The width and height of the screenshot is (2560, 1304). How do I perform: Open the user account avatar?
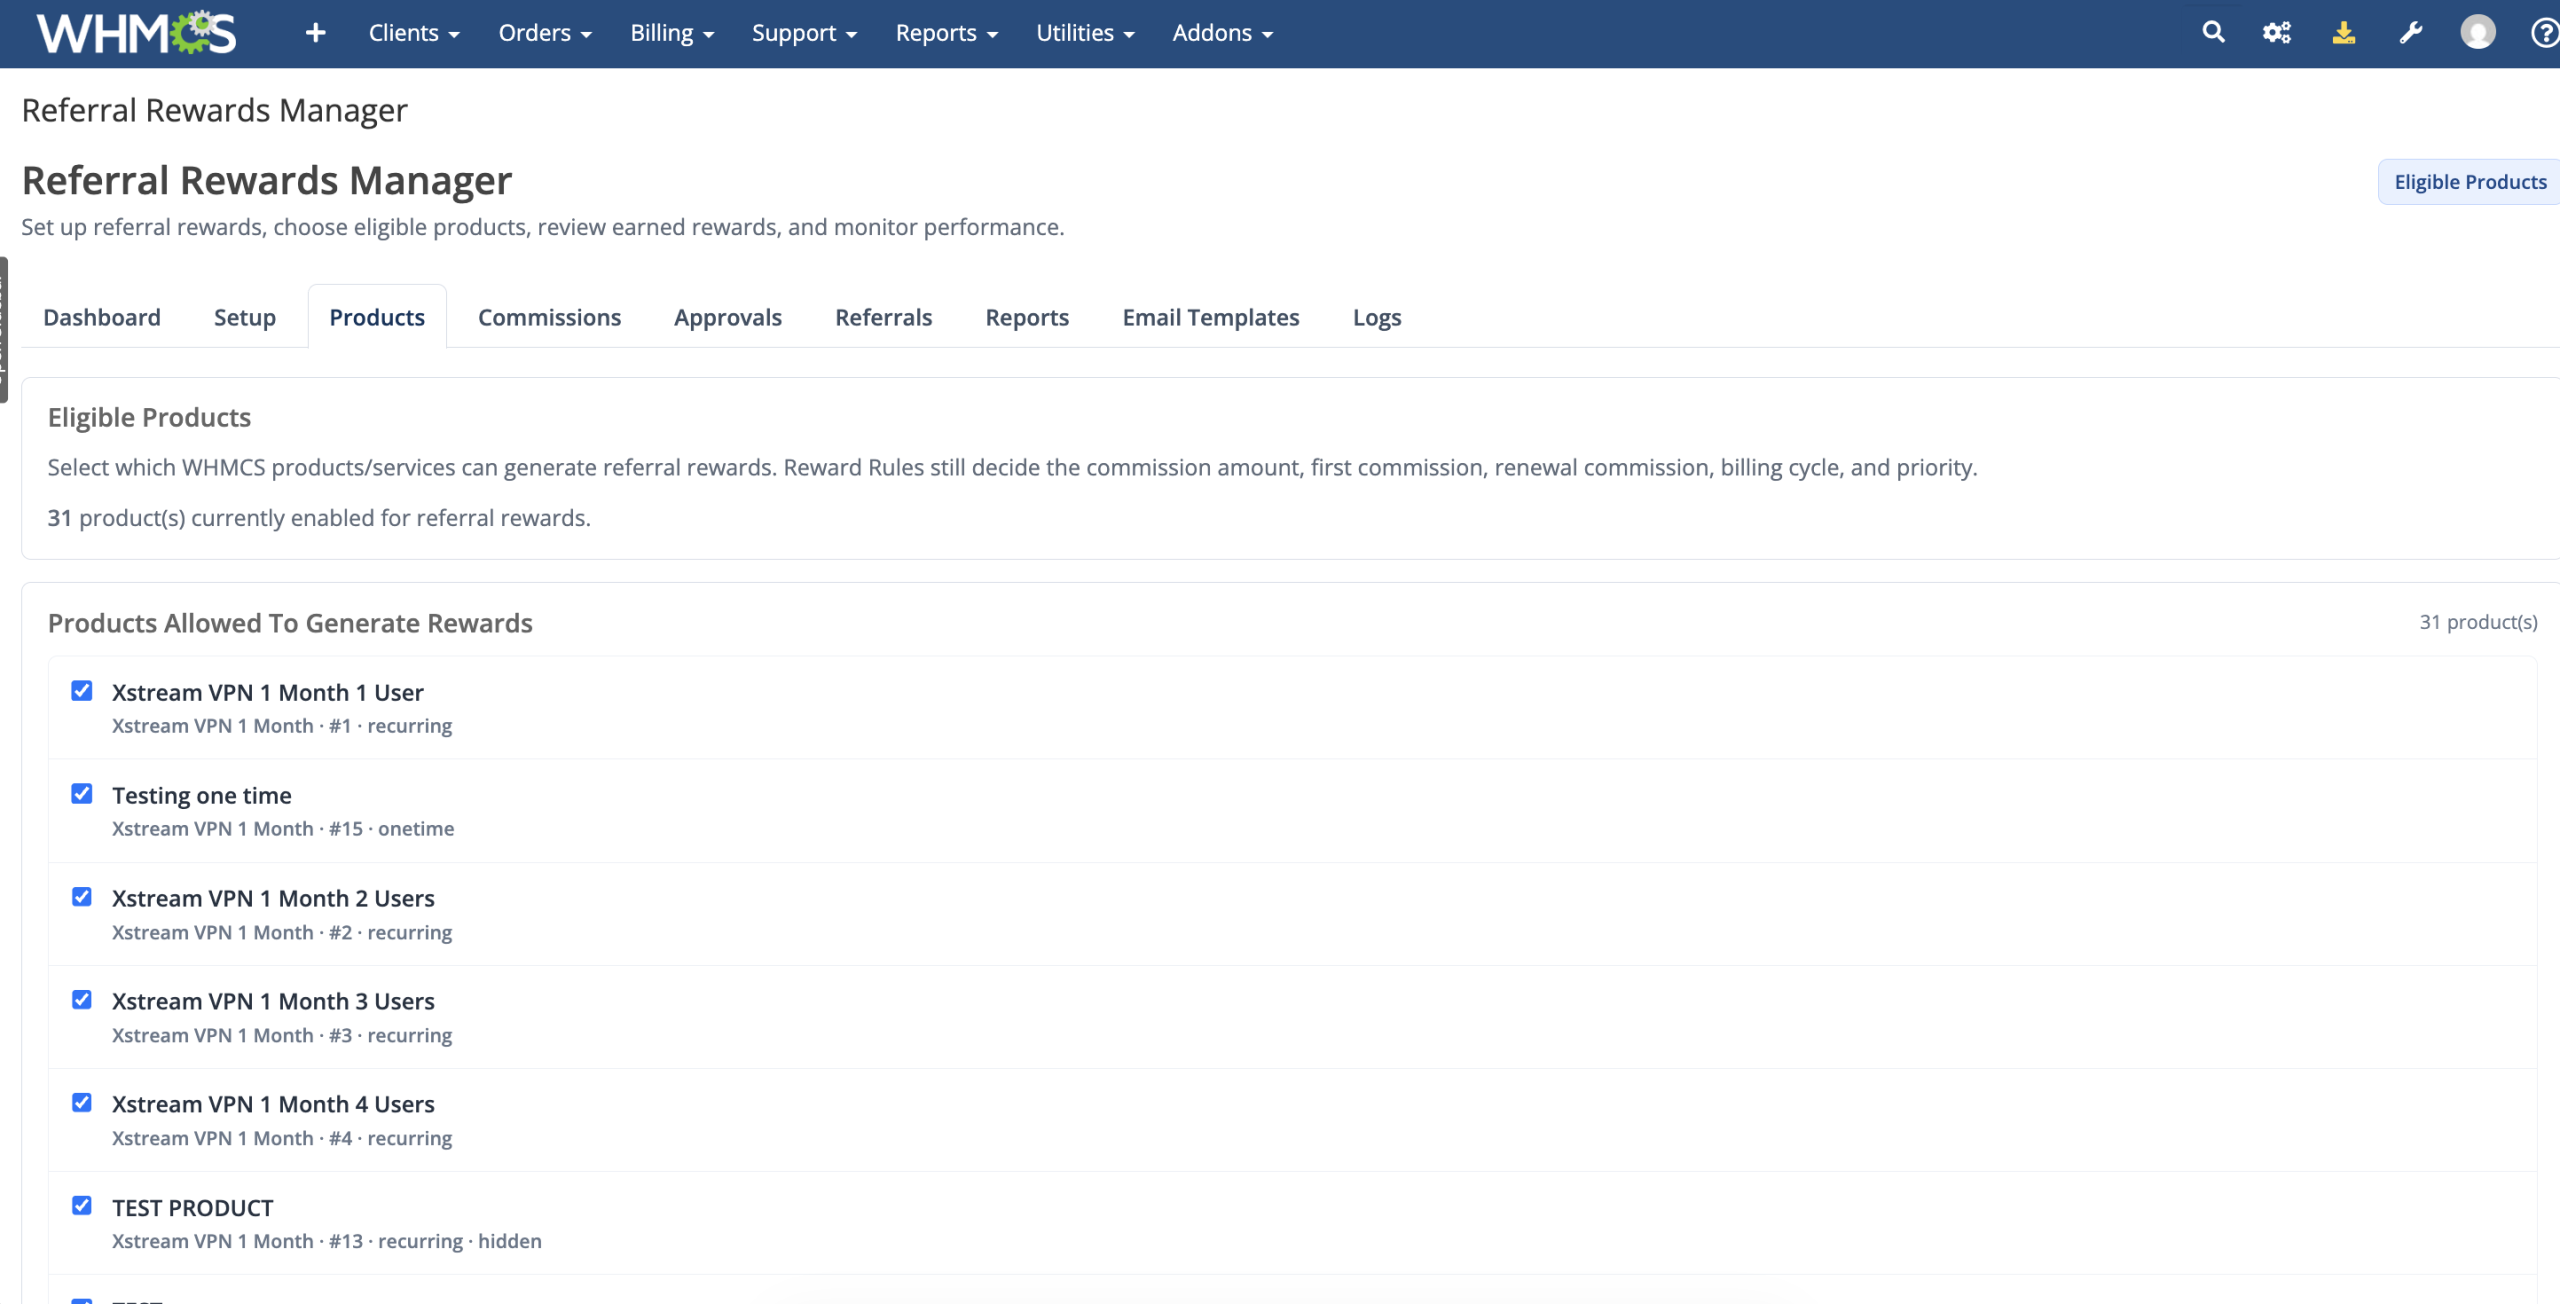pos(2477,33)
